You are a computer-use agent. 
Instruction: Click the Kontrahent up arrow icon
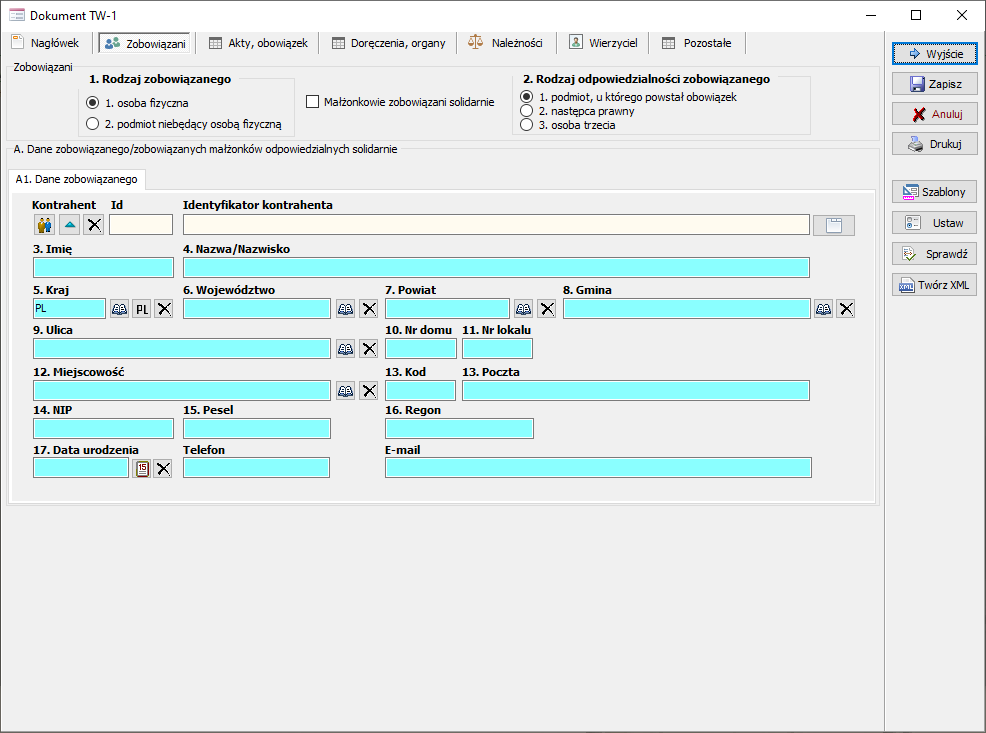[x=69, y=225]
